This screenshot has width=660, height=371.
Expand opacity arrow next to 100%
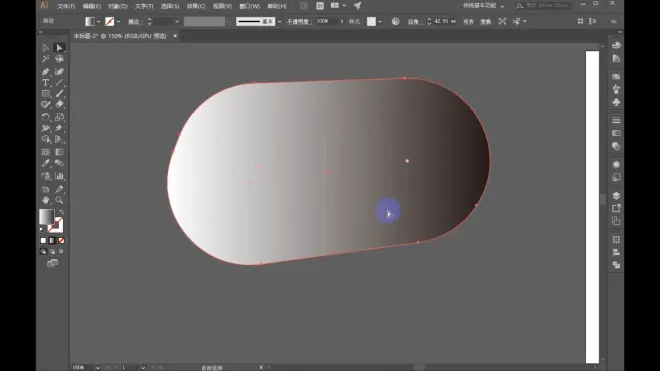(342, 21)
